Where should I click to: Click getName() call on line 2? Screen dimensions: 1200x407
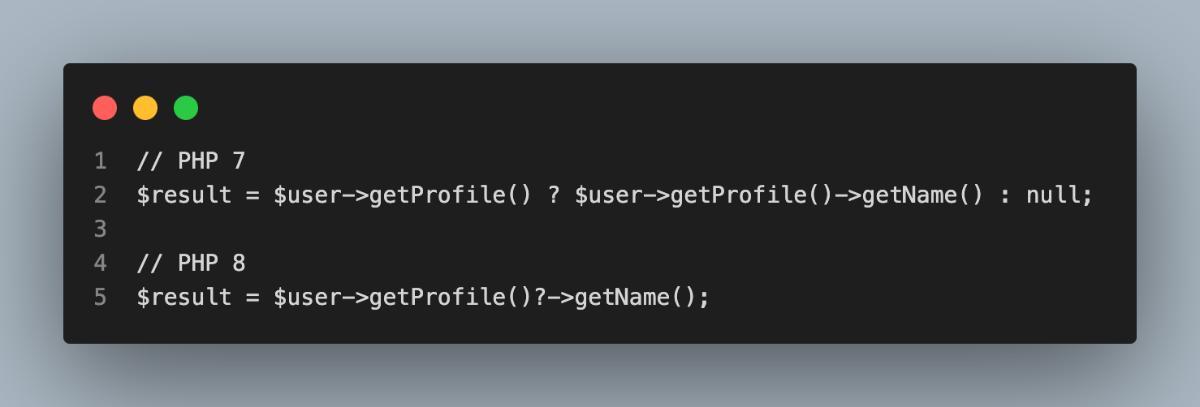coord(935,195)
